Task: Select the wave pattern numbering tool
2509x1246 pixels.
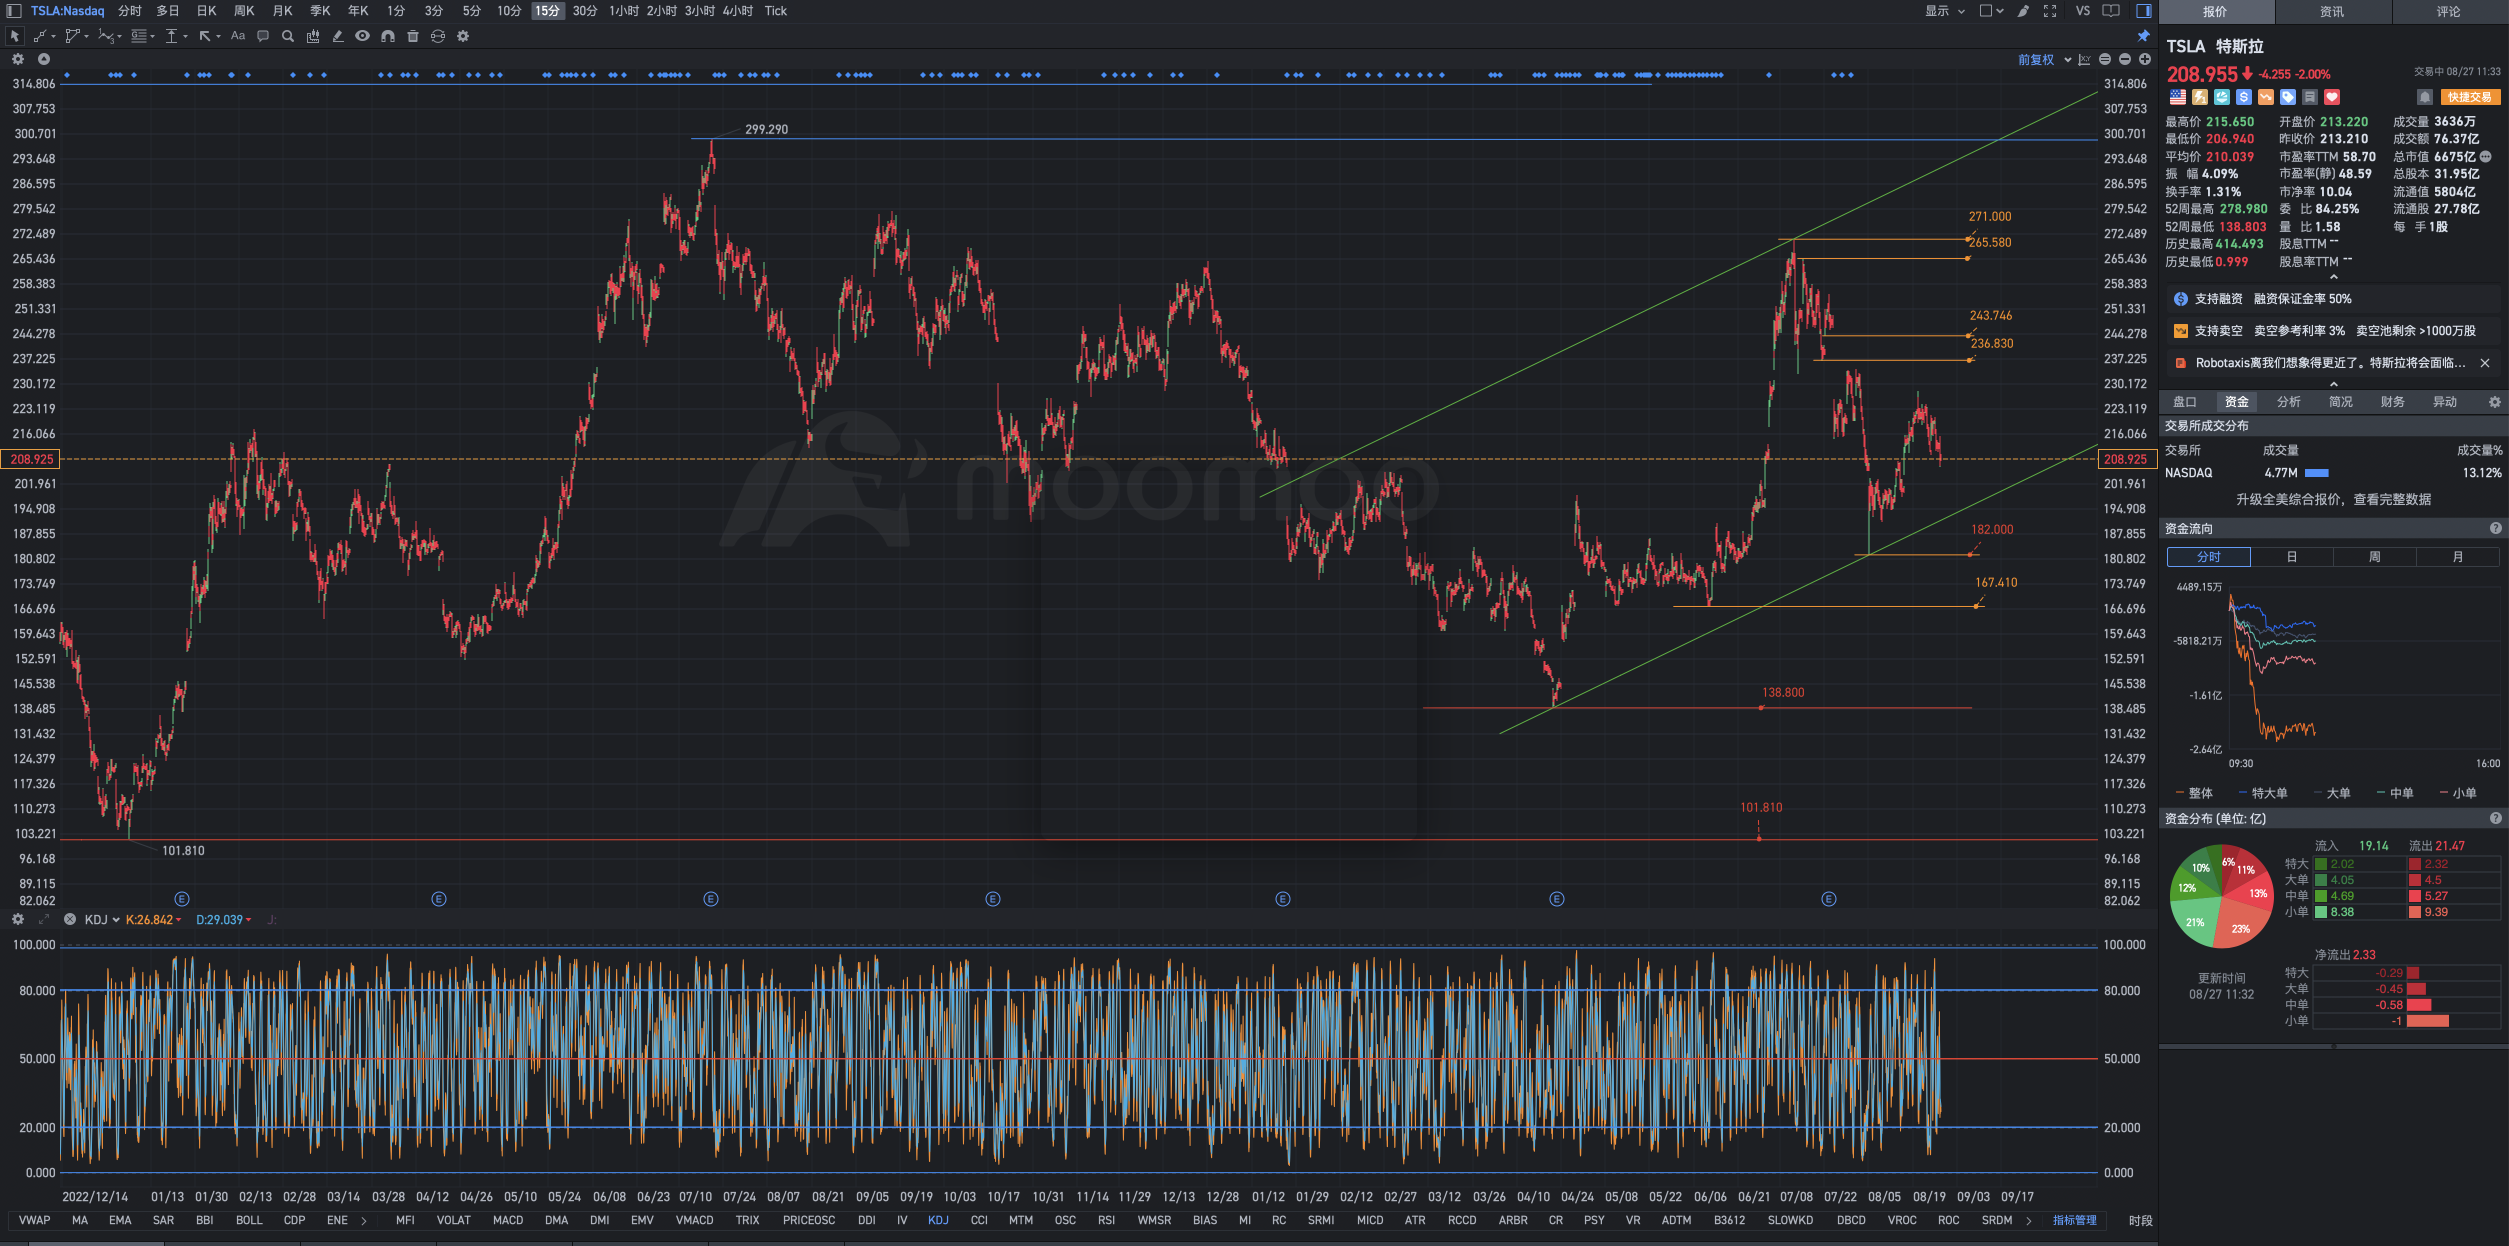Action: (x=105, y=36)
